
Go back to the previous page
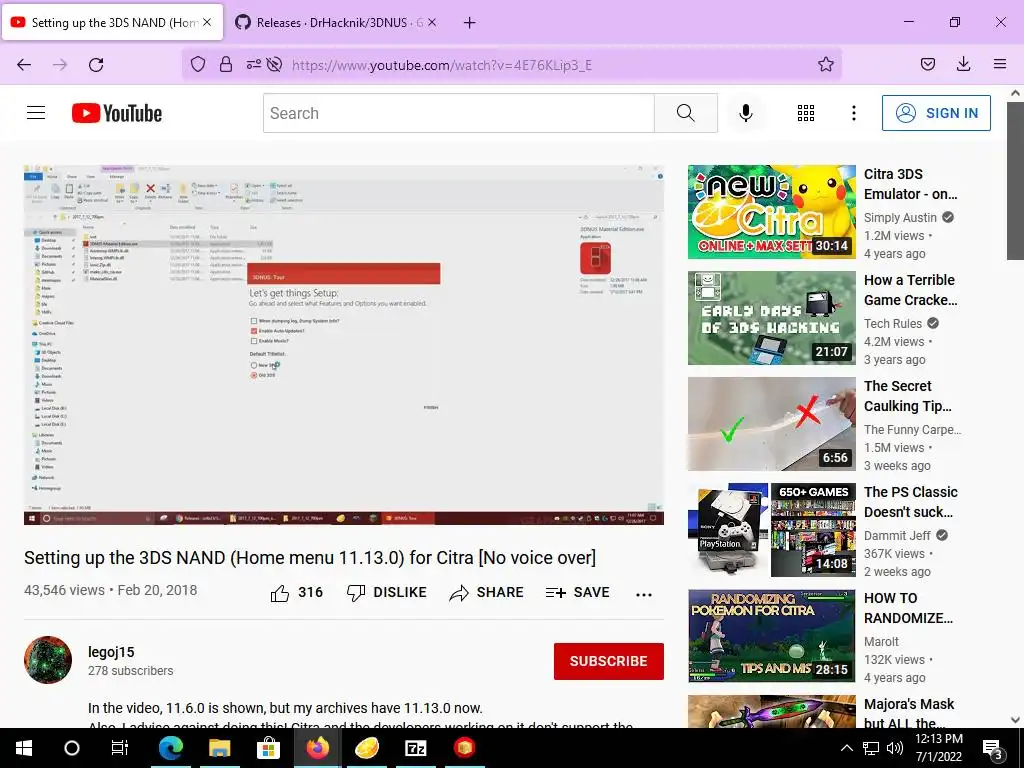pyautogui.click(x=24, y=65)
